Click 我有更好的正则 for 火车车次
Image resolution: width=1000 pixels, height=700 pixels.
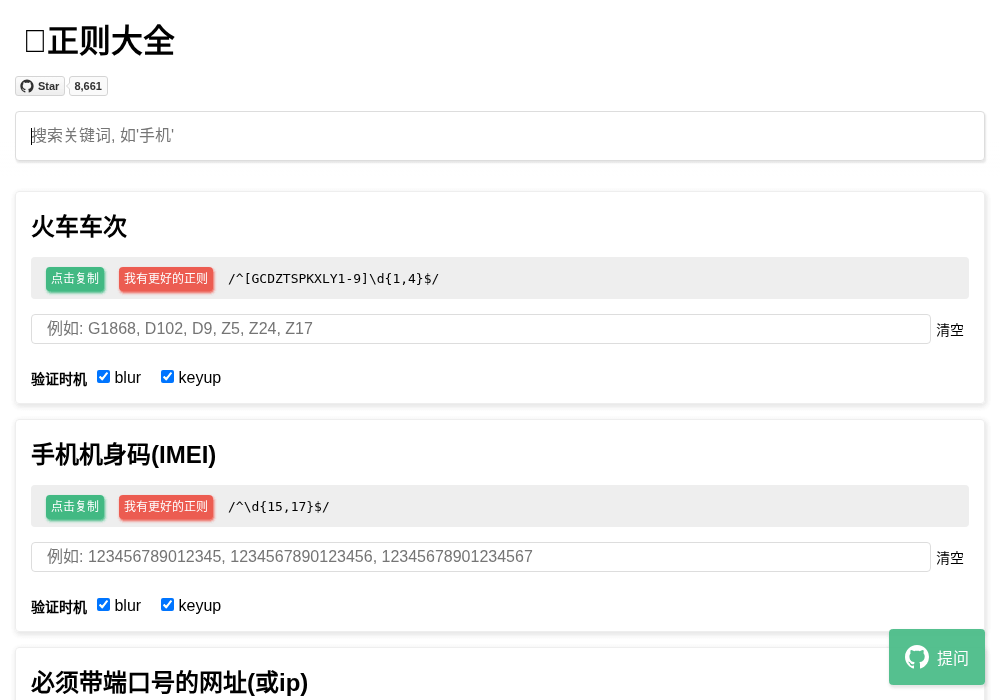coord(166,279)
